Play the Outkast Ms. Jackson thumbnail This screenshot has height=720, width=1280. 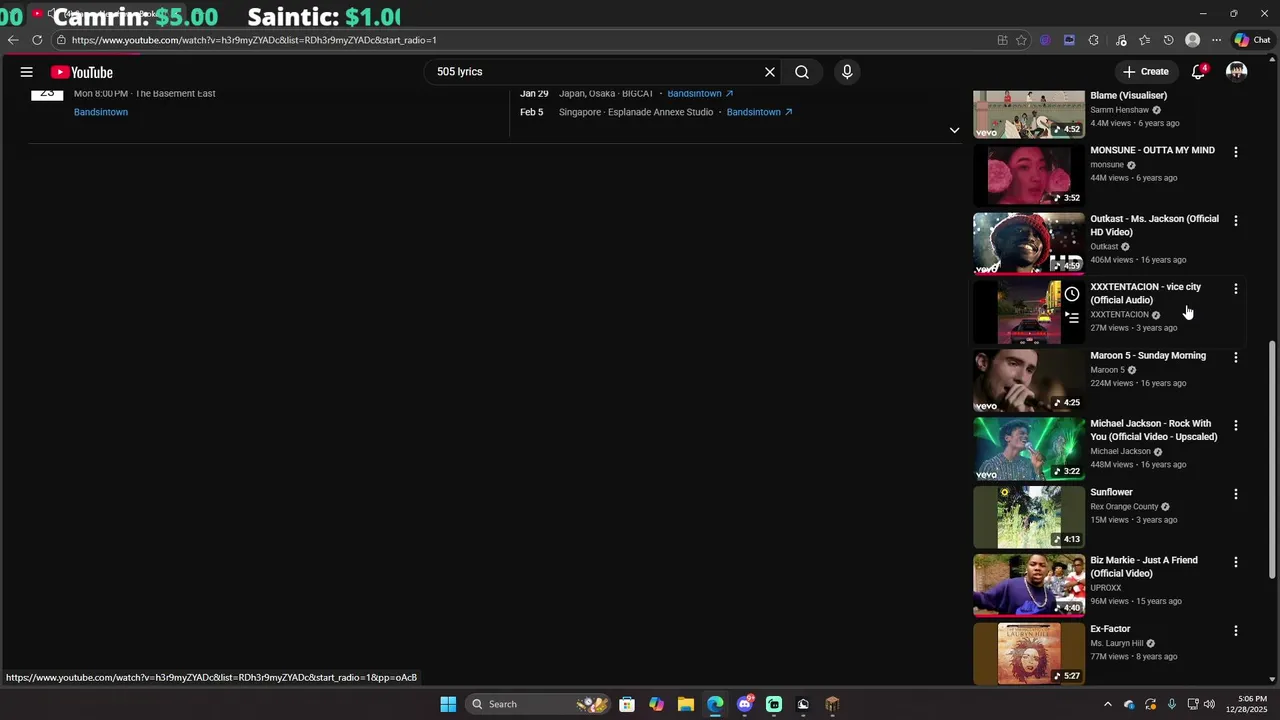pos(1029,243)
